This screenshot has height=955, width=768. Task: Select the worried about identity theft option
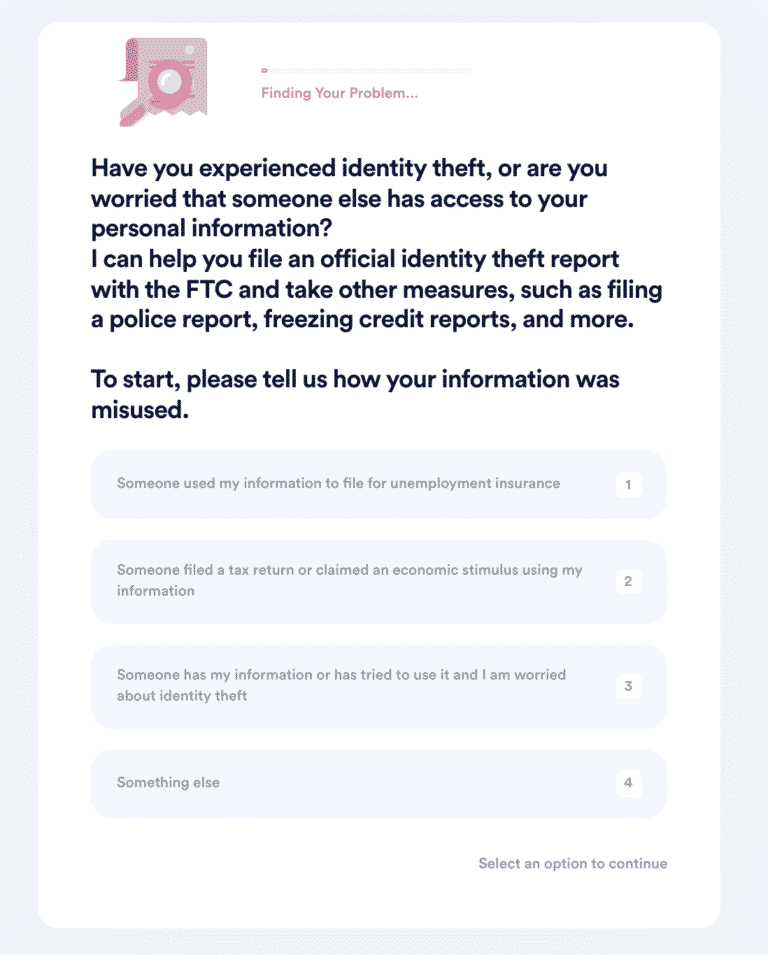pyautogui.click(x=380, y=687)
